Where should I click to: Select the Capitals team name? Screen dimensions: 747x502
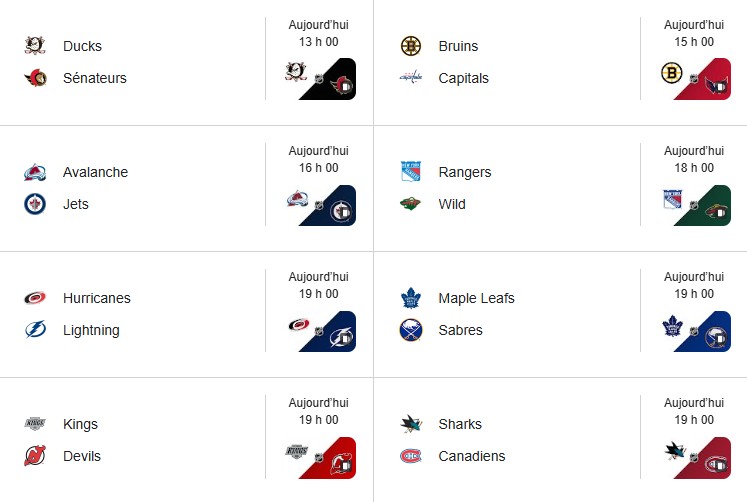tap(463, 78)
